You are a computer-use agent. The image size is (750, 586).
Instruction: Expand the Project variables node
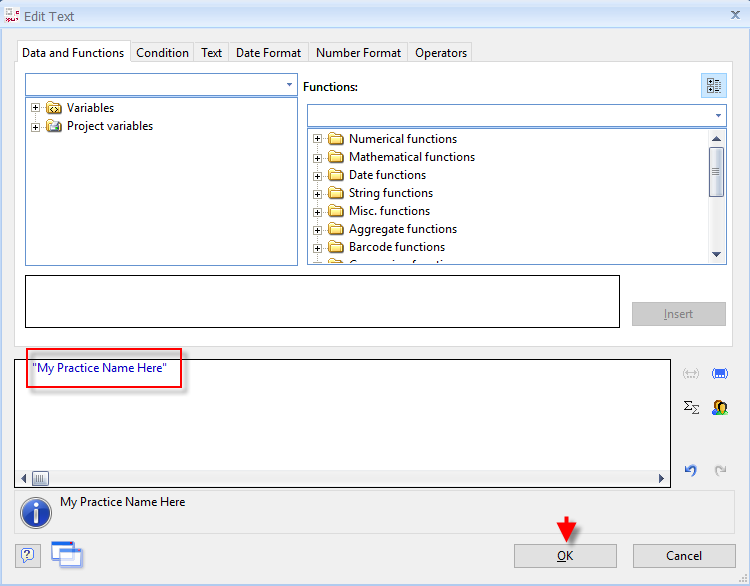36,127
